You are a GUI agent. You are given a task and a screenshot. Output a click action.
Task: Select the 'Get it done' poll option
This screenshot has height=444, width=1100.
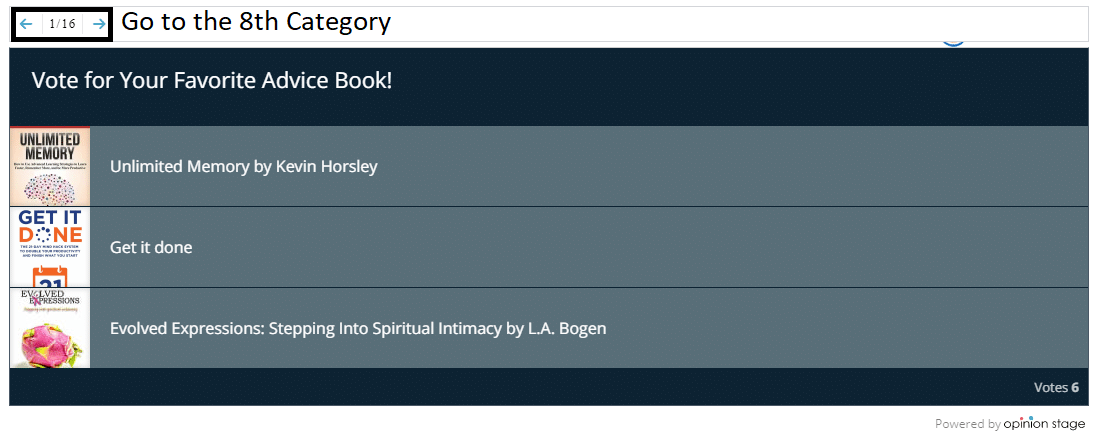(549, 247)
